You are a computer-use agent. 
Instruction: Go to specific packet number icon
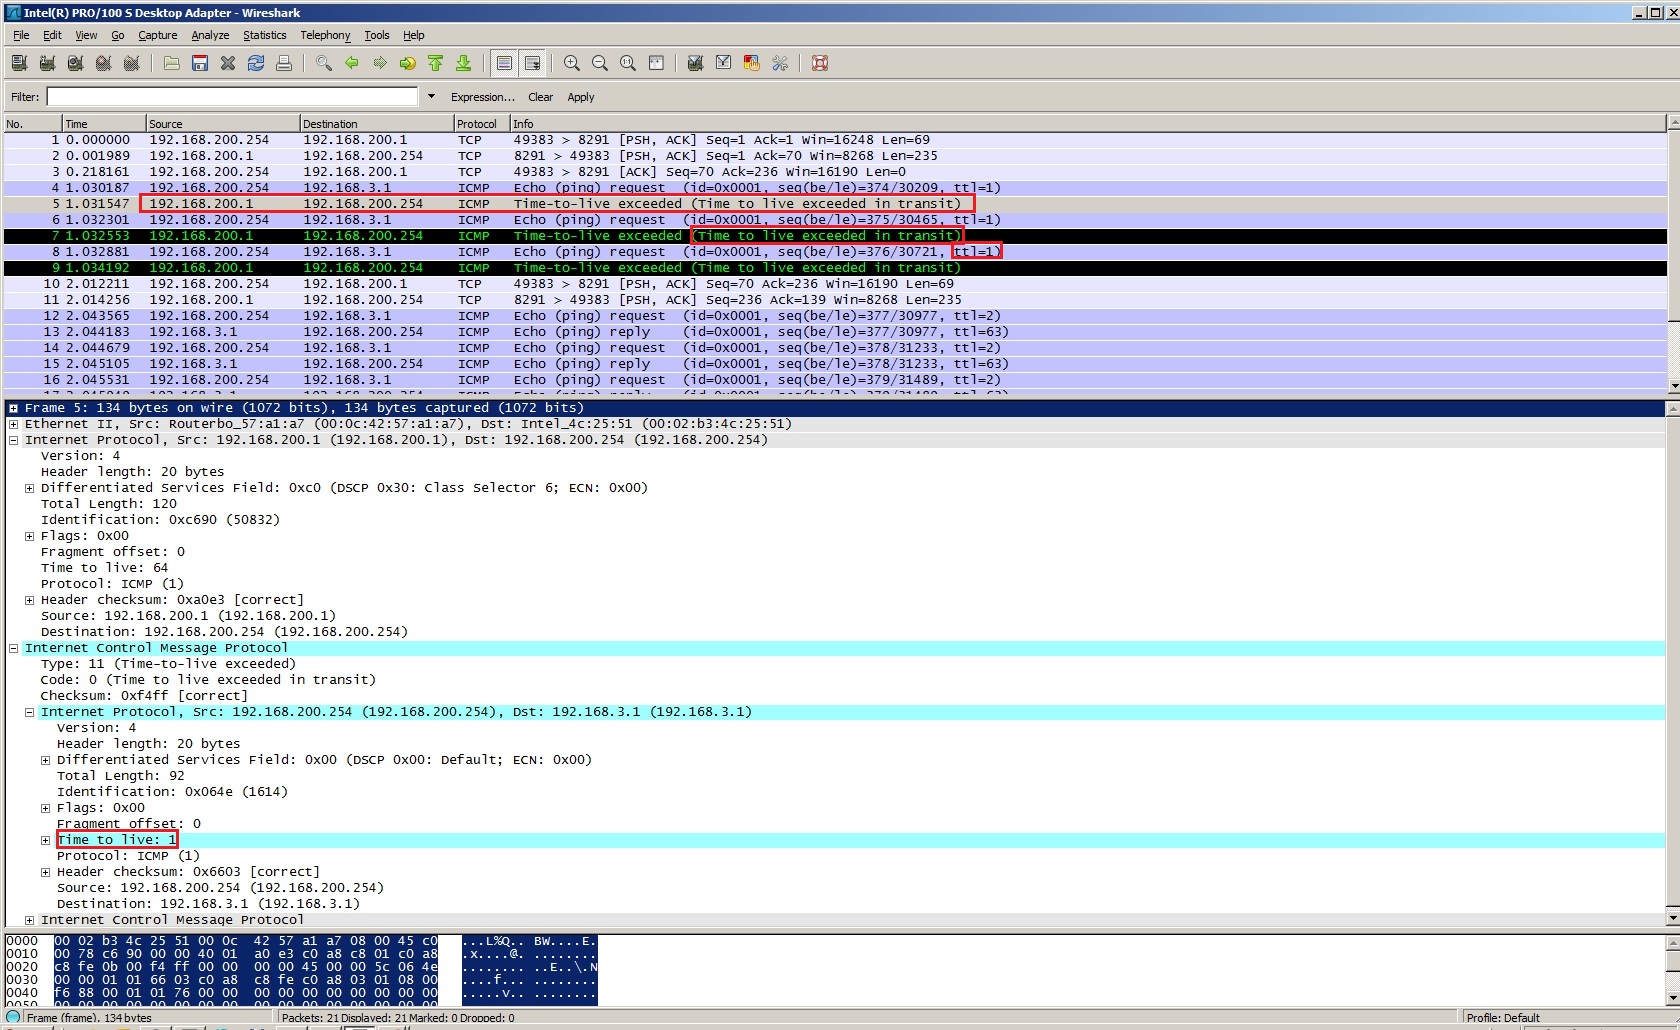coord(408,63)
